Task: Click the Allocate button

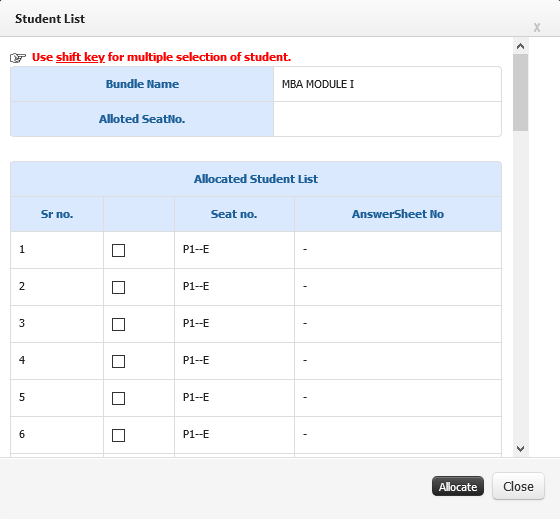Action: (458, 486)
